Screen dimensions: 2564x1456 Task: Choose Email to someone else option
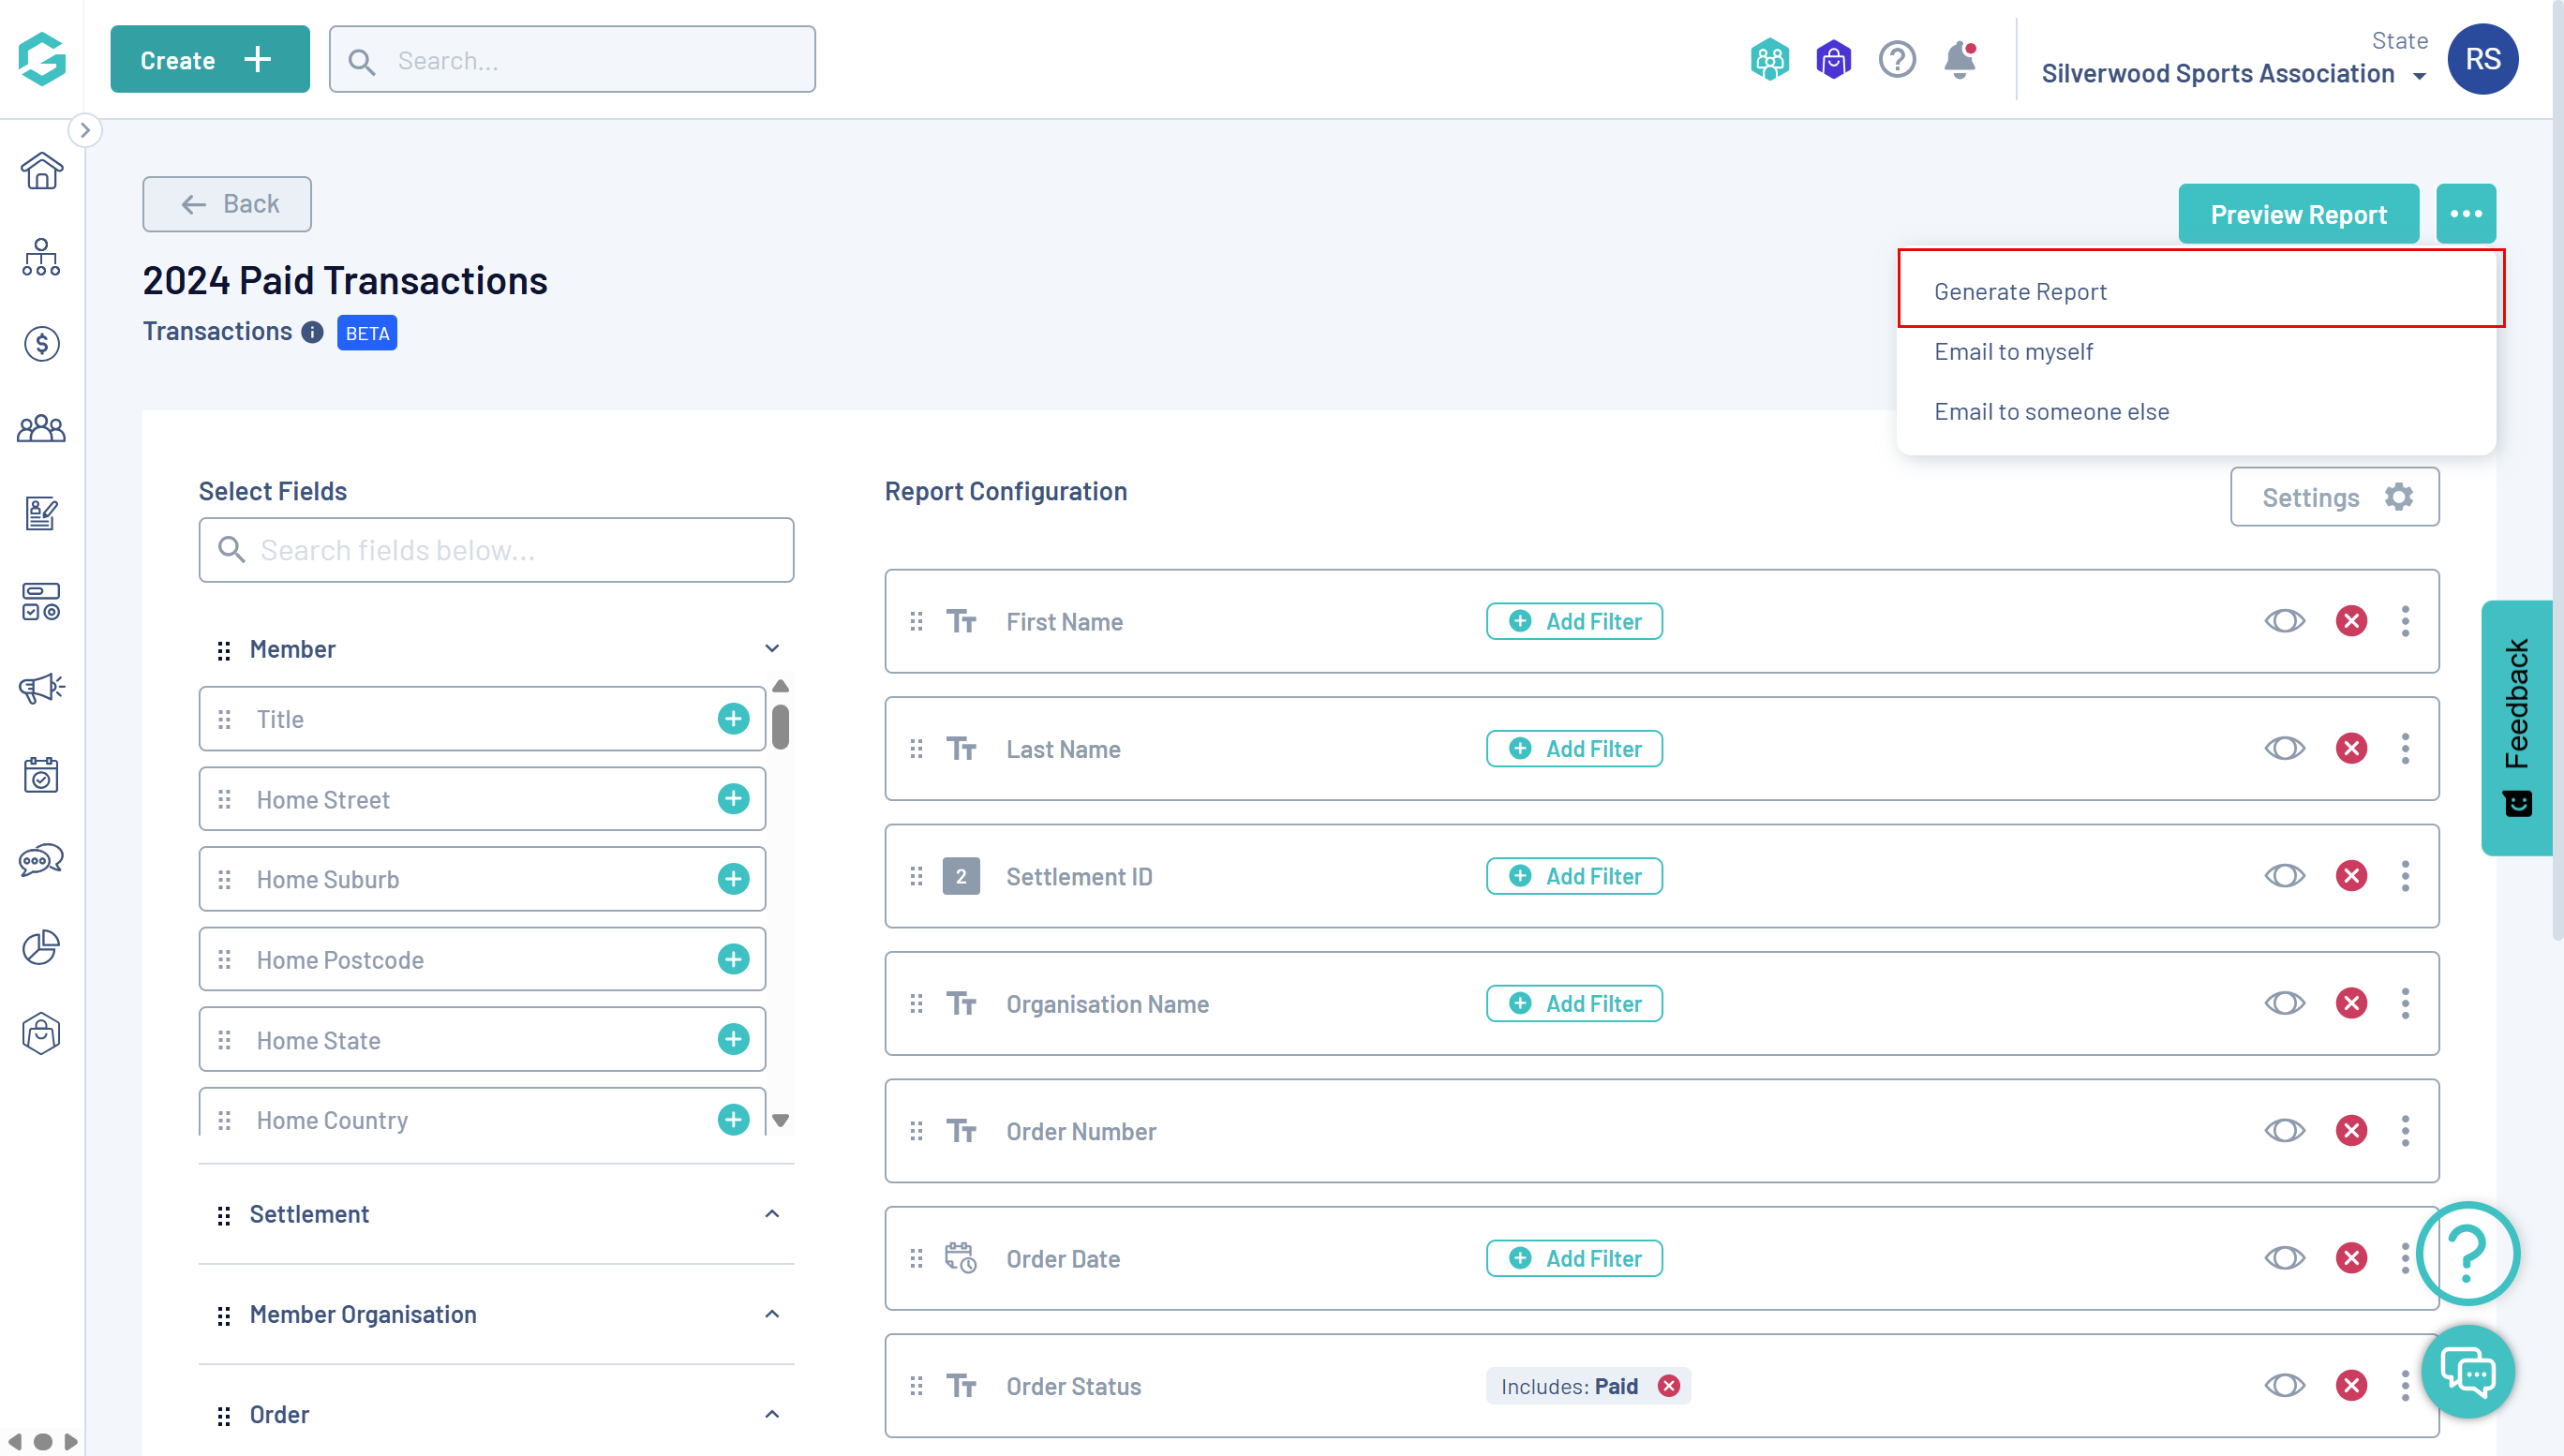2051,411
